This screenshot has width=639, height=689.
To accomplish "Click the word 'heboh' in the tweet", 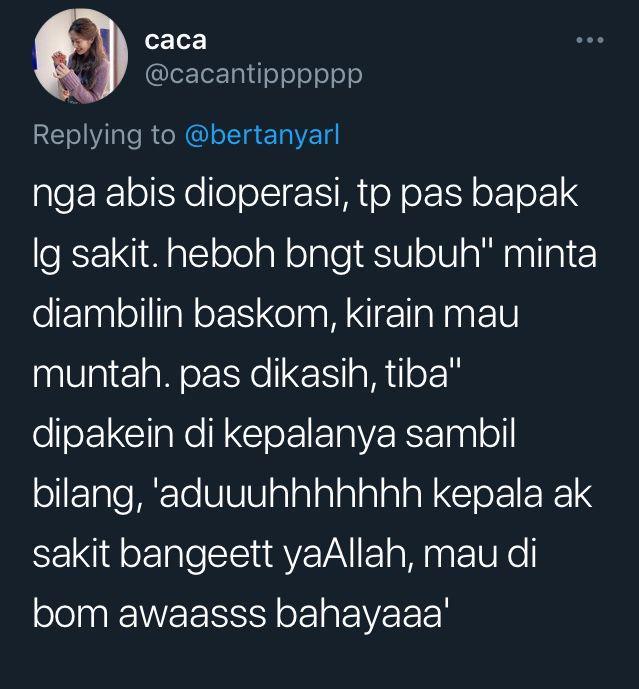I will (x=221, y=254).
